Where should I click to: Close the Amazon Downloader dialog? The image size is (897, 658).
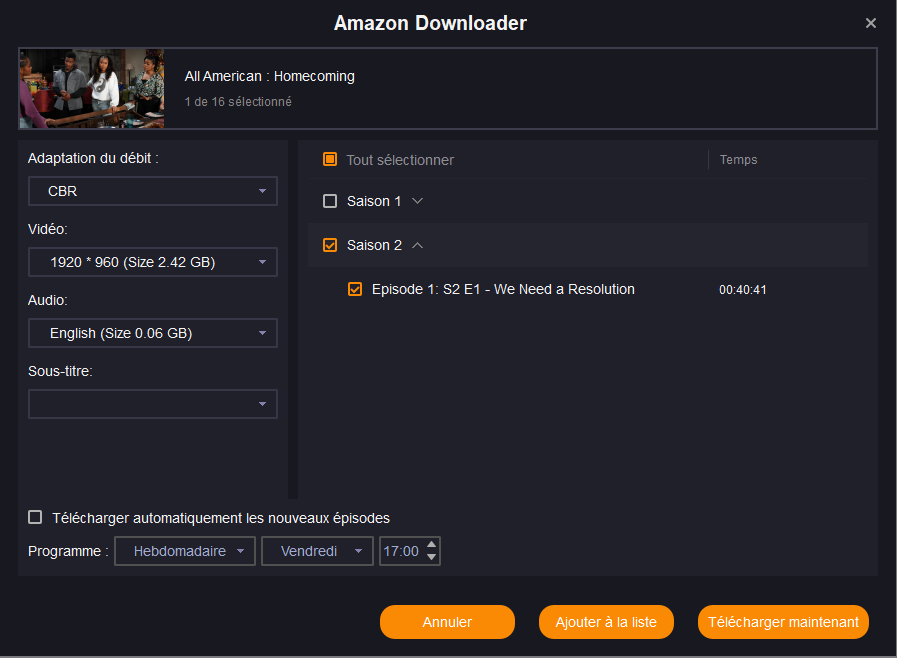click(x=871, y=23)
